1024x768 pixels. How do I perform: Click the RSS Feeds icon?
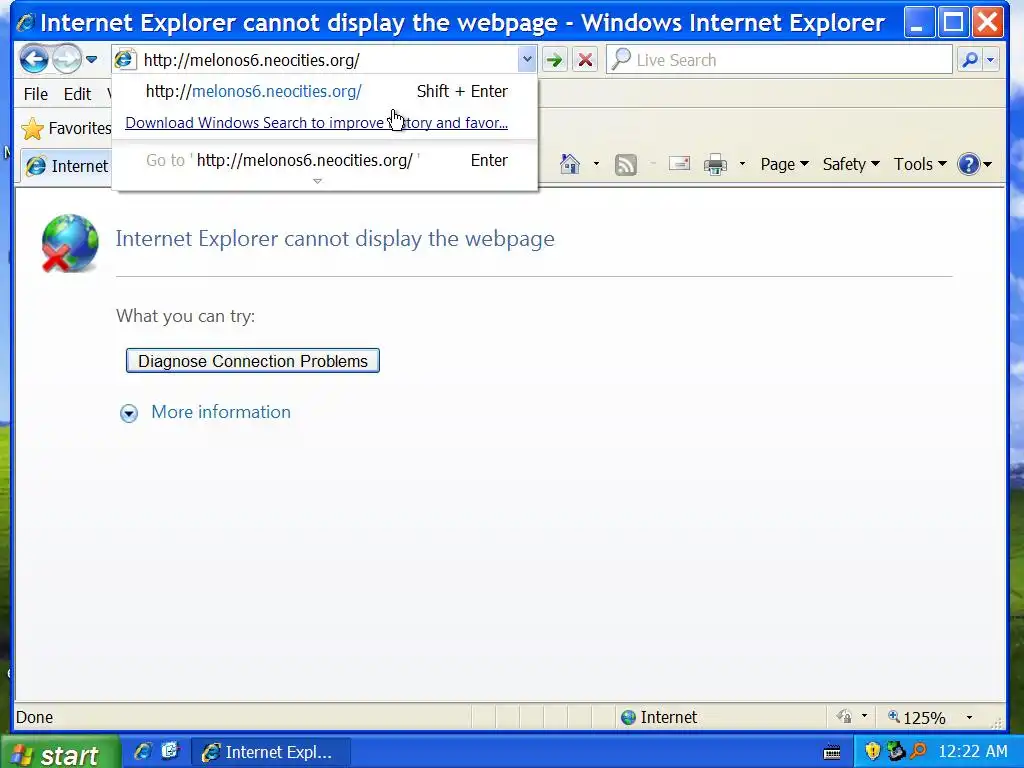click(626, 165)
